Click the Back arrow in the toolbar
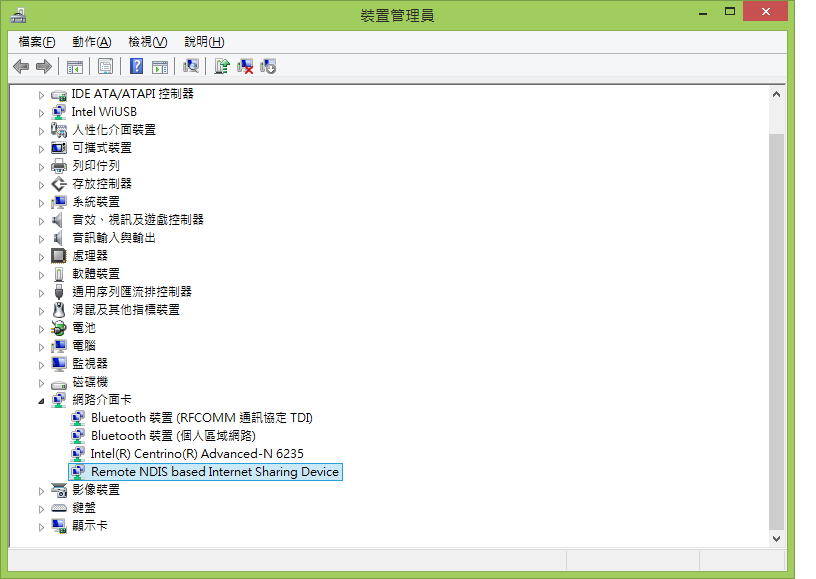The height and width of the screenshot is (579, 816). coord(21,67)
